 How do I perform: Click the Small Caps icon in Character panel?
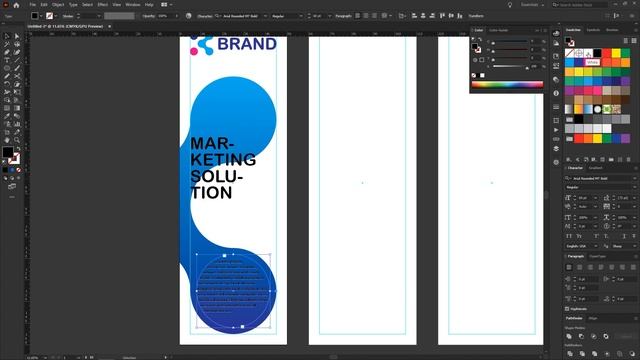coord(579,236)
